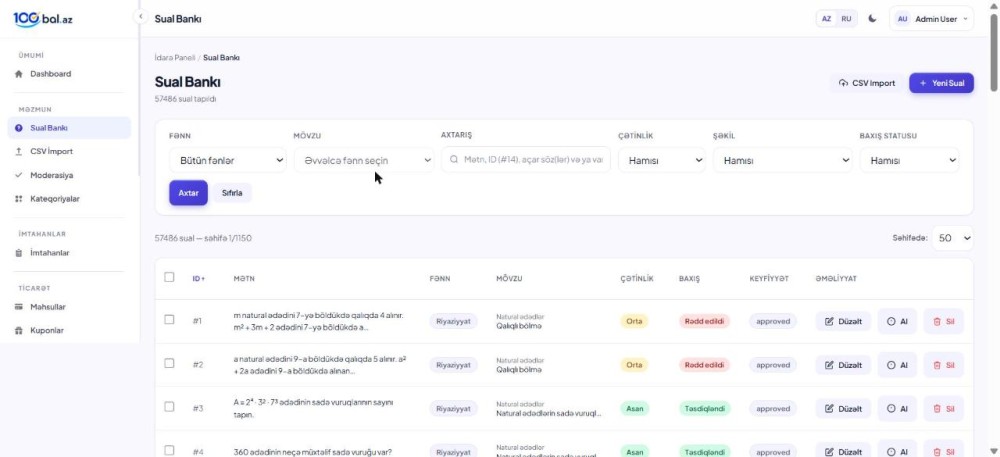Open İmtahanlar from the sidebar
The image size is (1000, 457).
tap(70, 253)
